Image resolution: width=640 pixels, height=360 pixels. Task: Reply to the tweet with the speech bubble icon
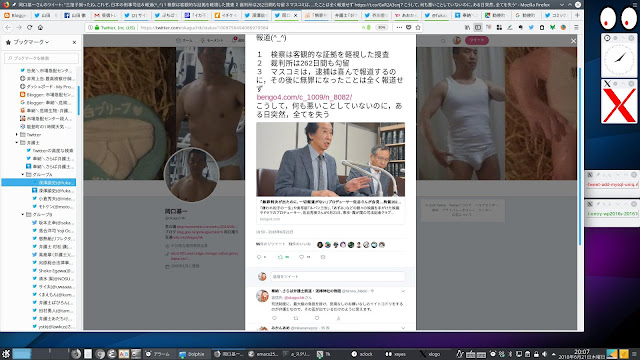click(259, 257)
